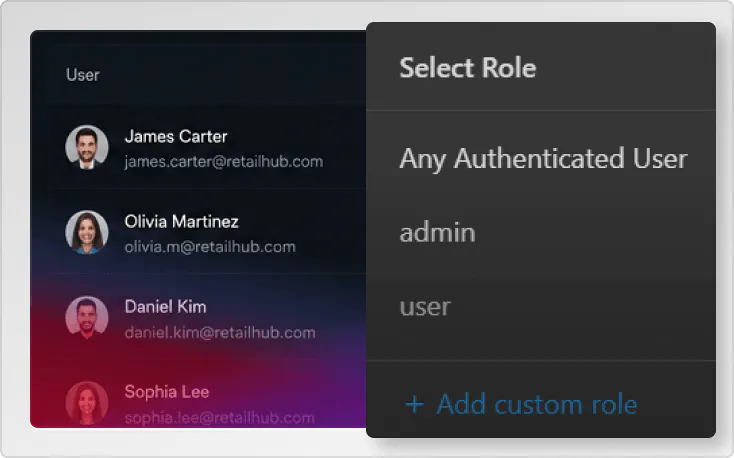Screen dimensions: 734x458
Task: Choose the admin role option
Action: point(437,233)
